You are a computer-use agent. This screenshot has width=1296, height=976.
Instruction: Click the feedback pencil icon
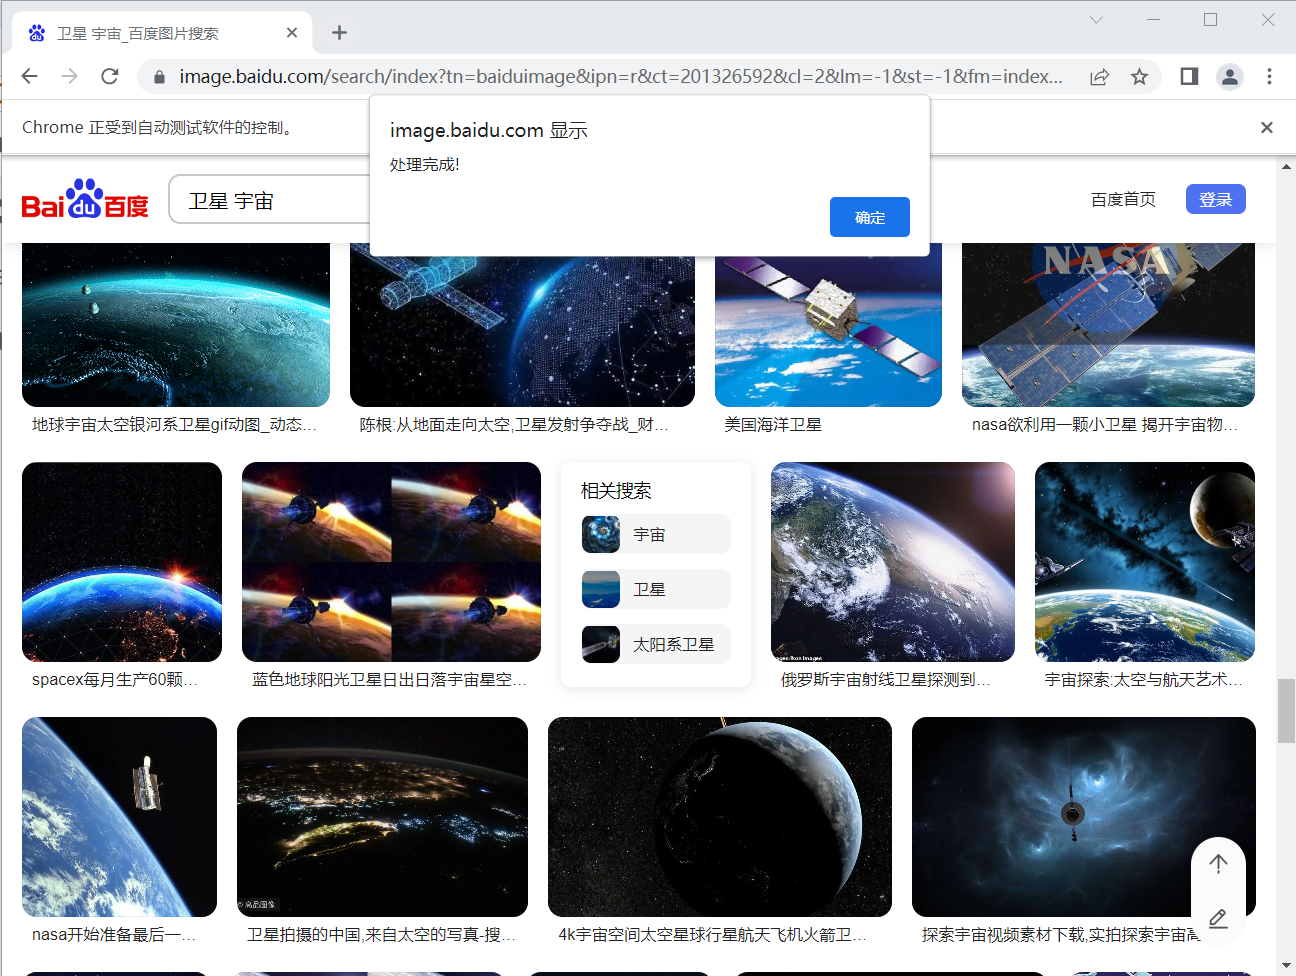(x=1218, y=919)
